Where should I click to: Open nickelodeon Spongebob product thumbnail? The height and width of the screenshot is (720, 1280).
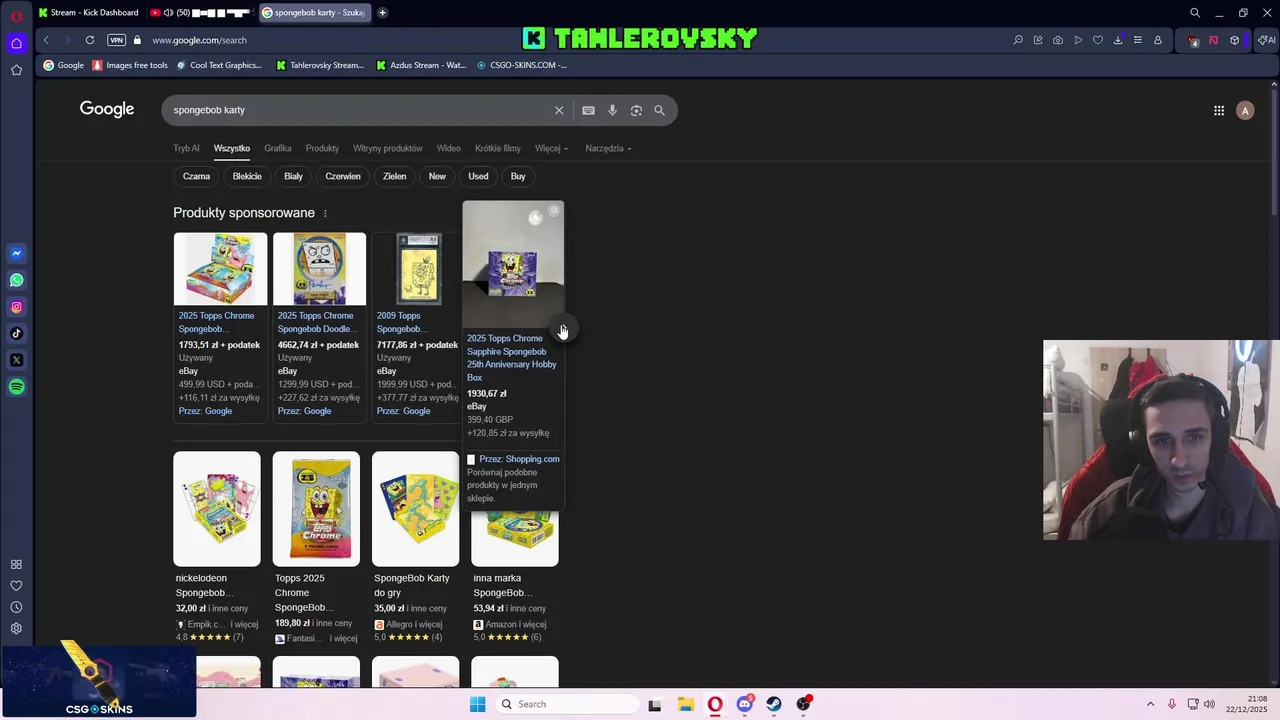217,509
